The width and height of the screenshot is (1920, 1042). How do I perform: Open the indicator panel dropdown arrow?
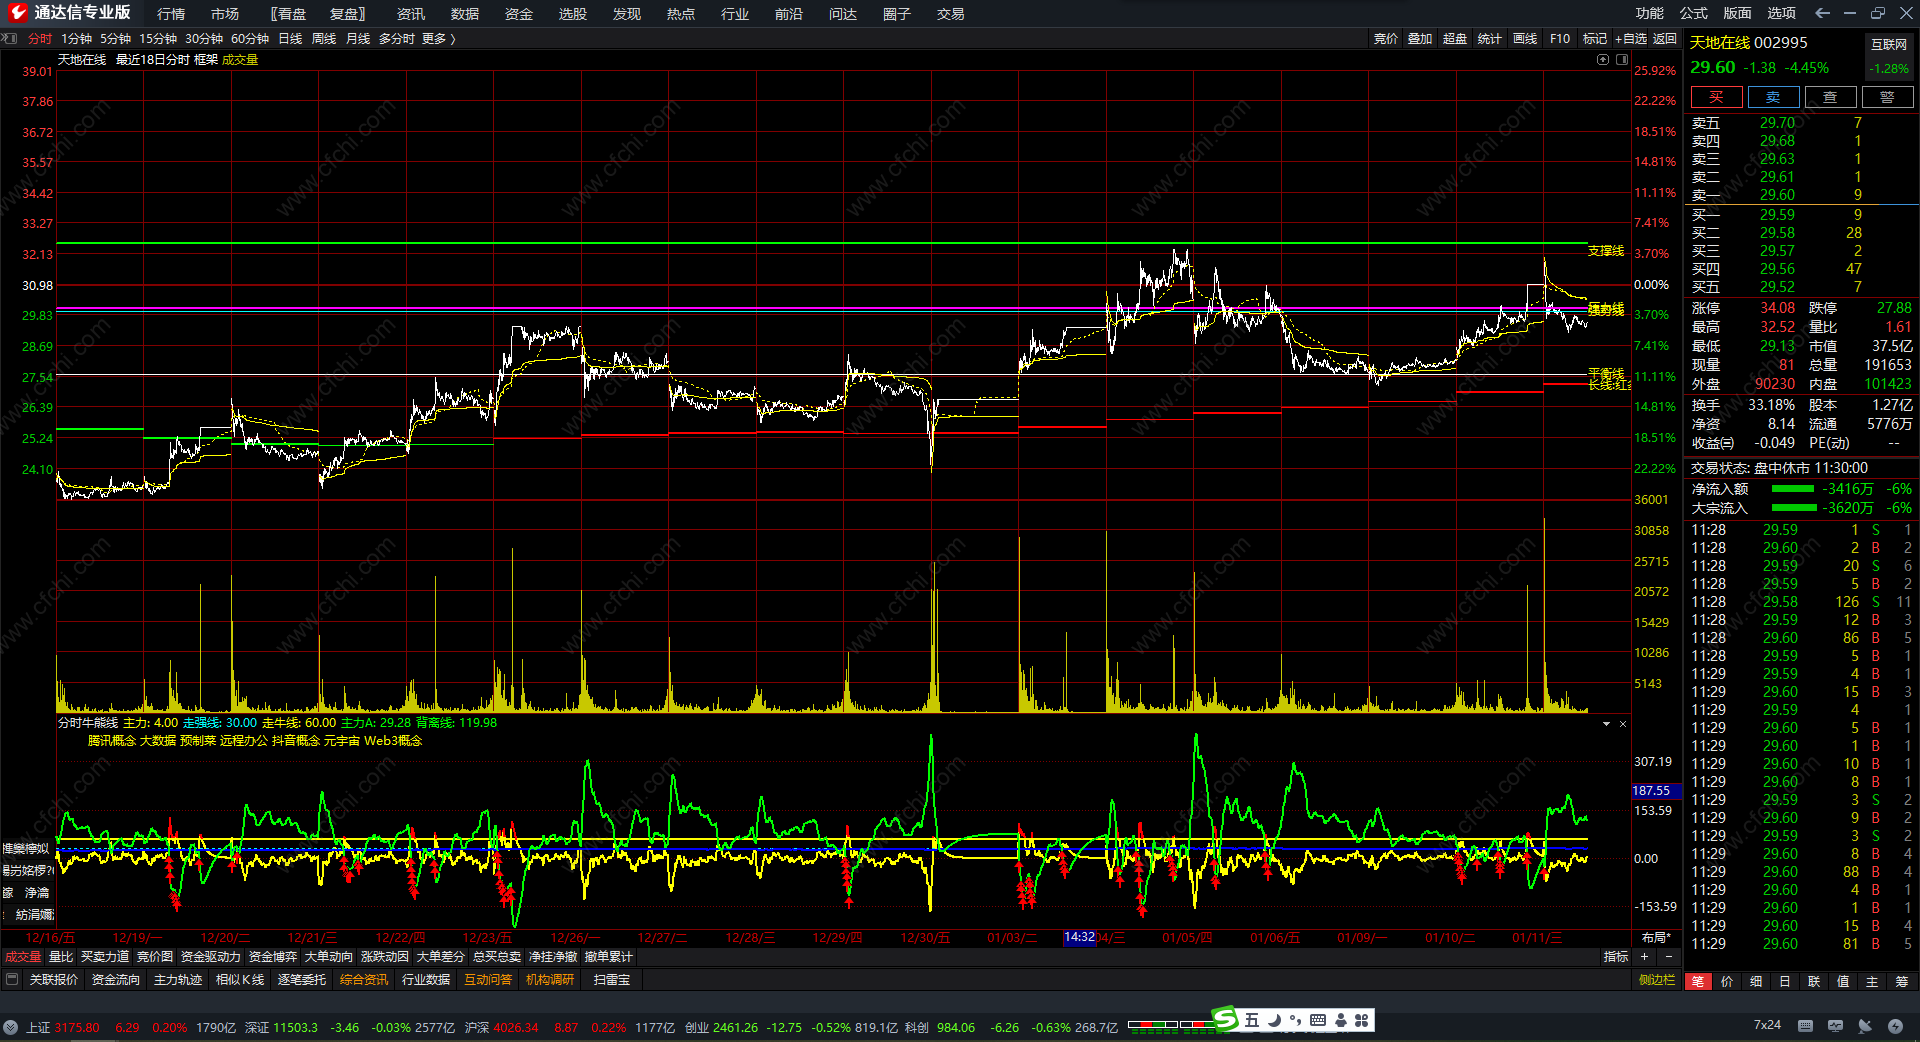[x=1606, y=724]
